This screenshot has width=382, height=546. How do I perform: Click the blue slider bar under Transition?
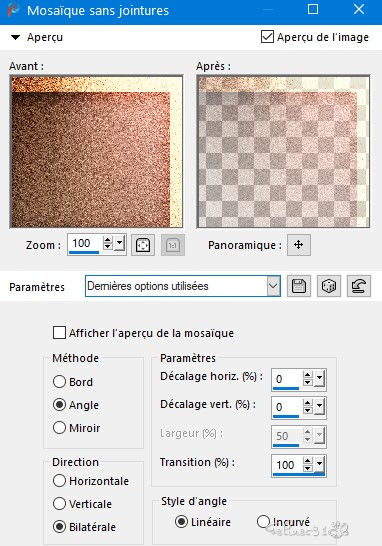(299, 474)
